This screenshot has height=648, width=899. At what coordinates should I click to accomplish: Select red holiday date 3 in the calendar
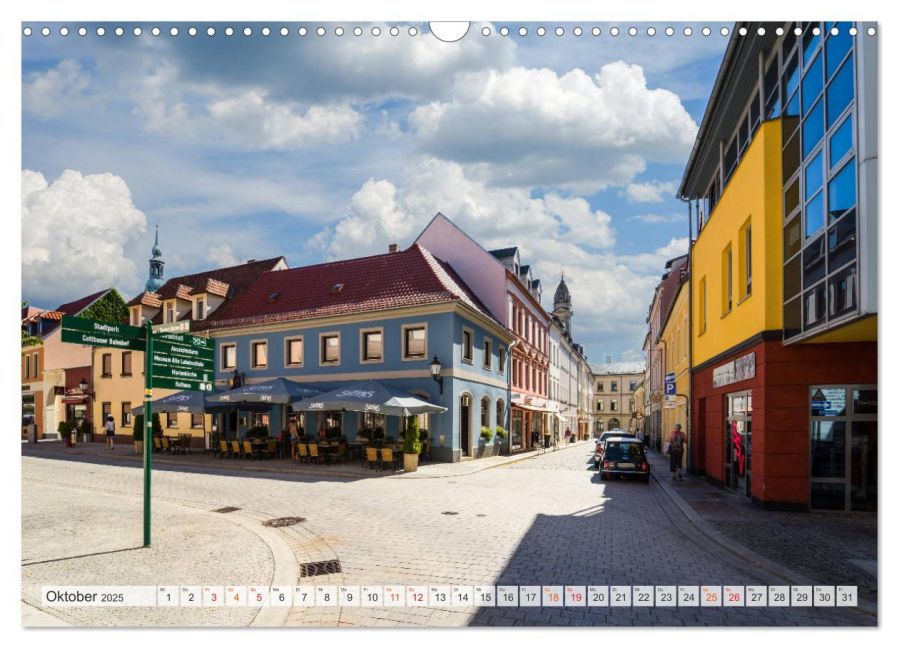point(213,597)
